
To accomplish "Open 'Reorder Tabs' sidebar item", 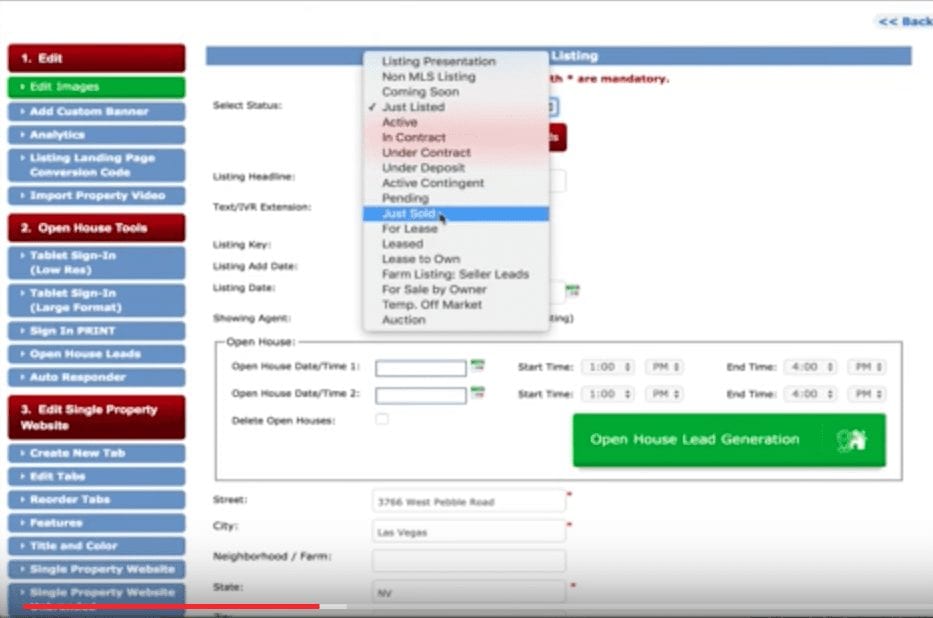I will 96,500.
